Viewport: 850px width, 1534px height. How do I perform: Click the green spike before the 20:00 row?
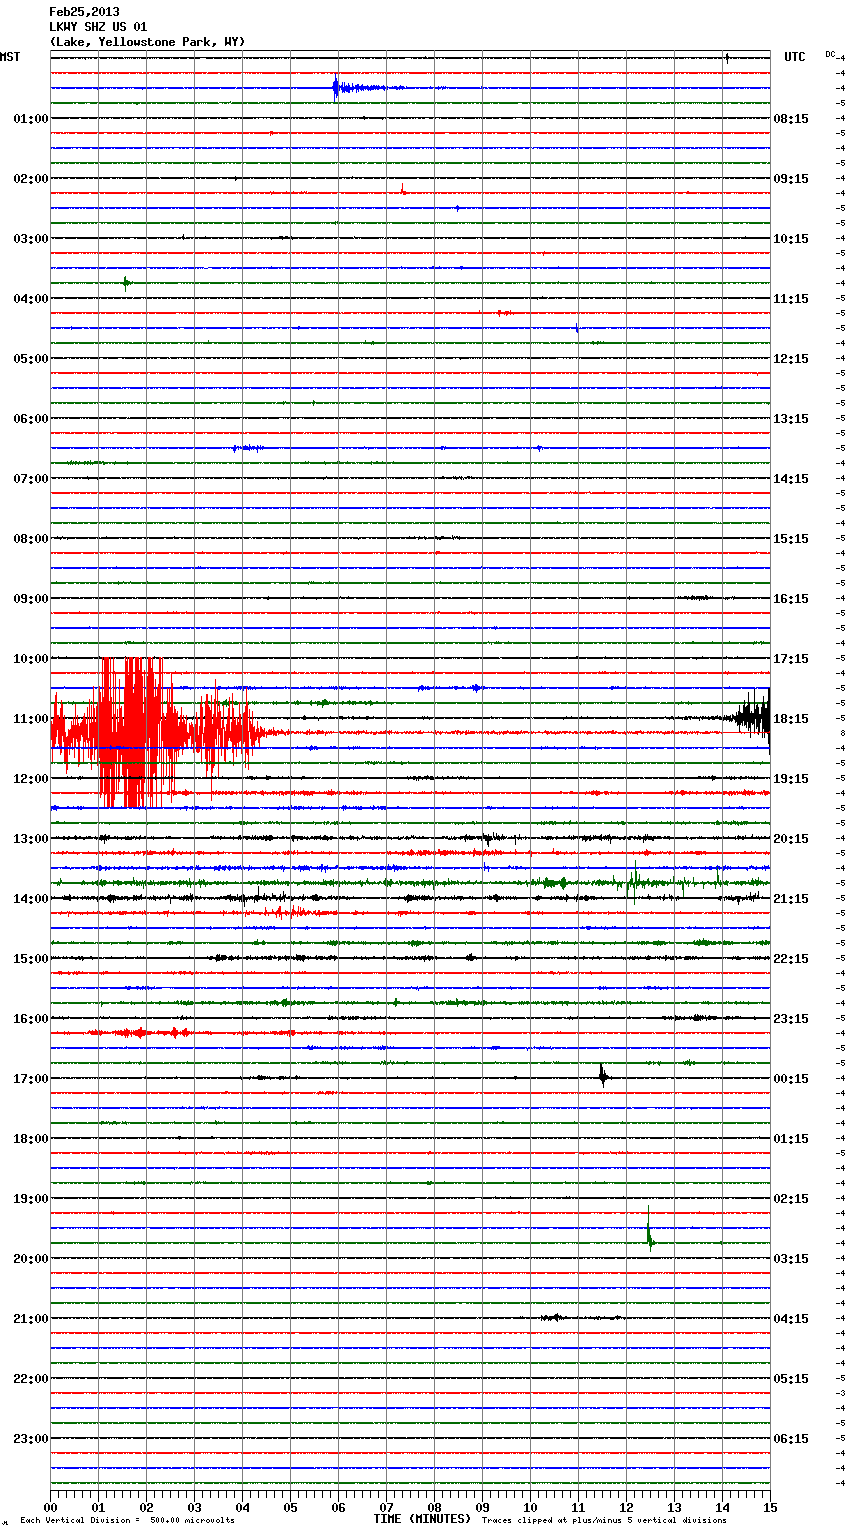tap(649, 1231)
